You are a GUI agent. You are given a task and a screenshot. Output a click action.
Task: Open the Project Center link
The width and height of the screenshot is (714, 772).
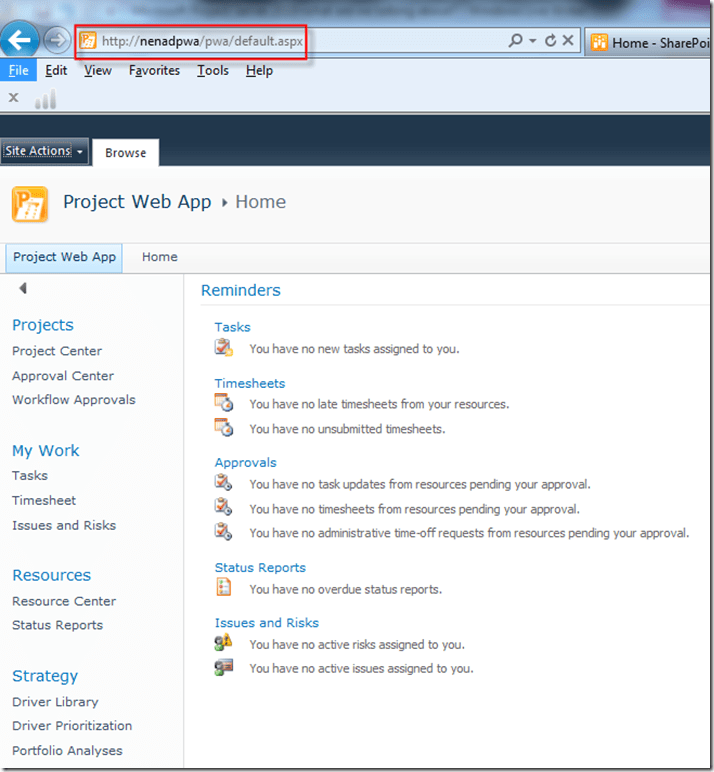tap(57, 351)
